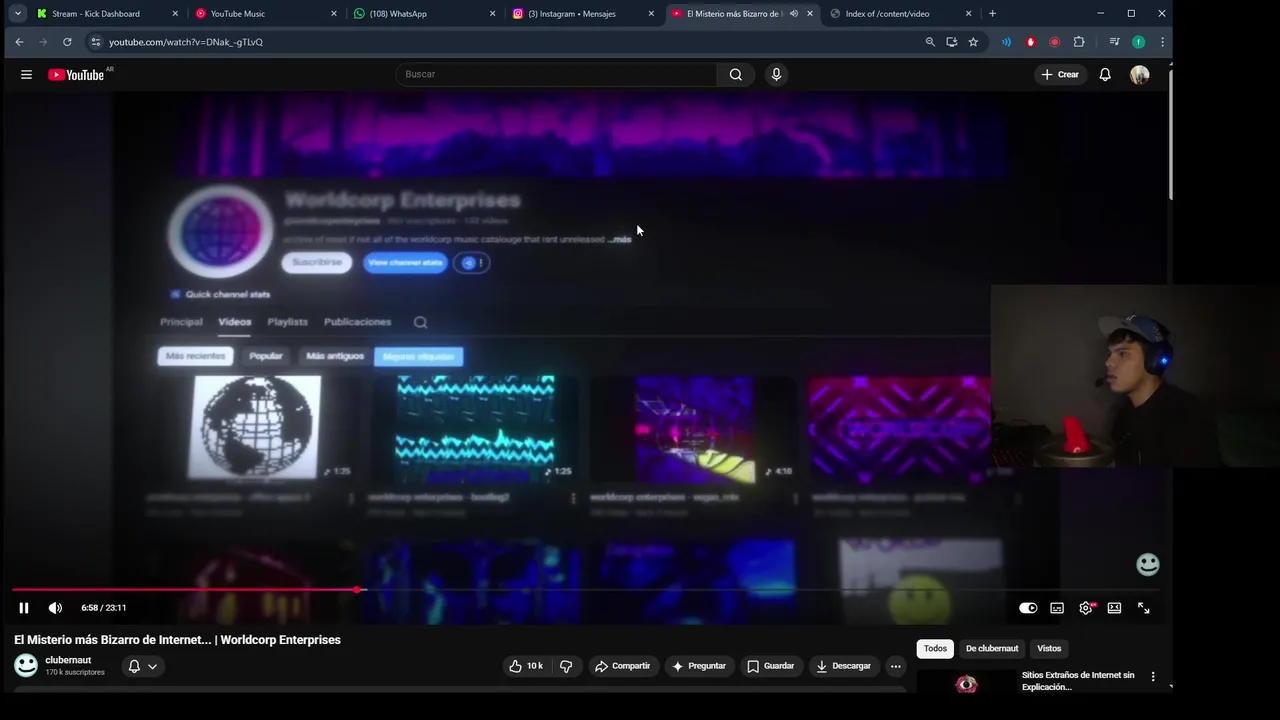
Task: Click the Guardar button
Action: tap(770, 666)
